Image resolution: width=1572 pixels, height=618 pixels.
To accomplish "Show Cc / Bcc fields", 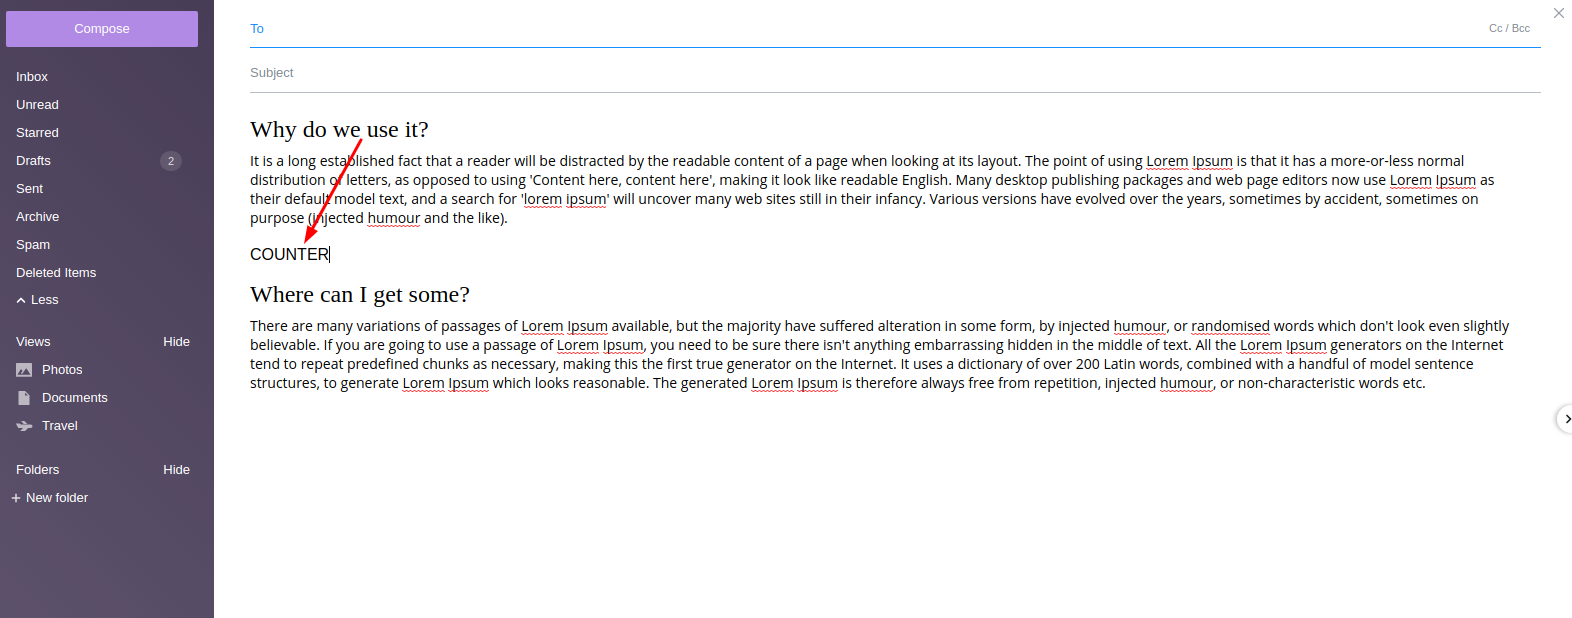I will click(x=1509, y=29).
